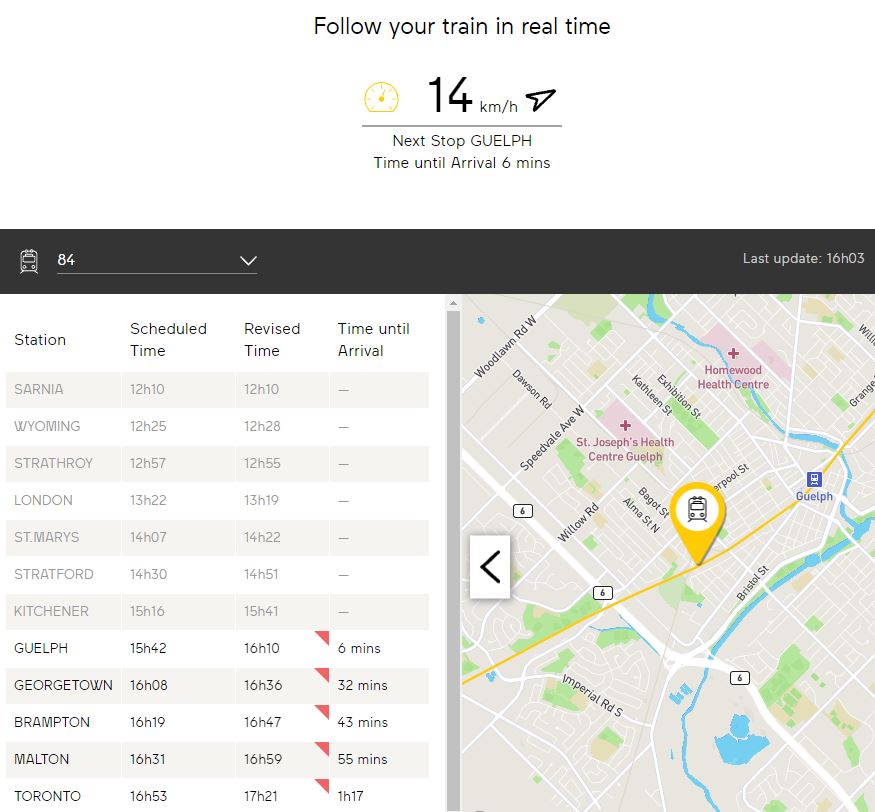Viewport: 875px width, 812px height.
Task: Select the GUELPH station row
Action: [x=217, y=648]
